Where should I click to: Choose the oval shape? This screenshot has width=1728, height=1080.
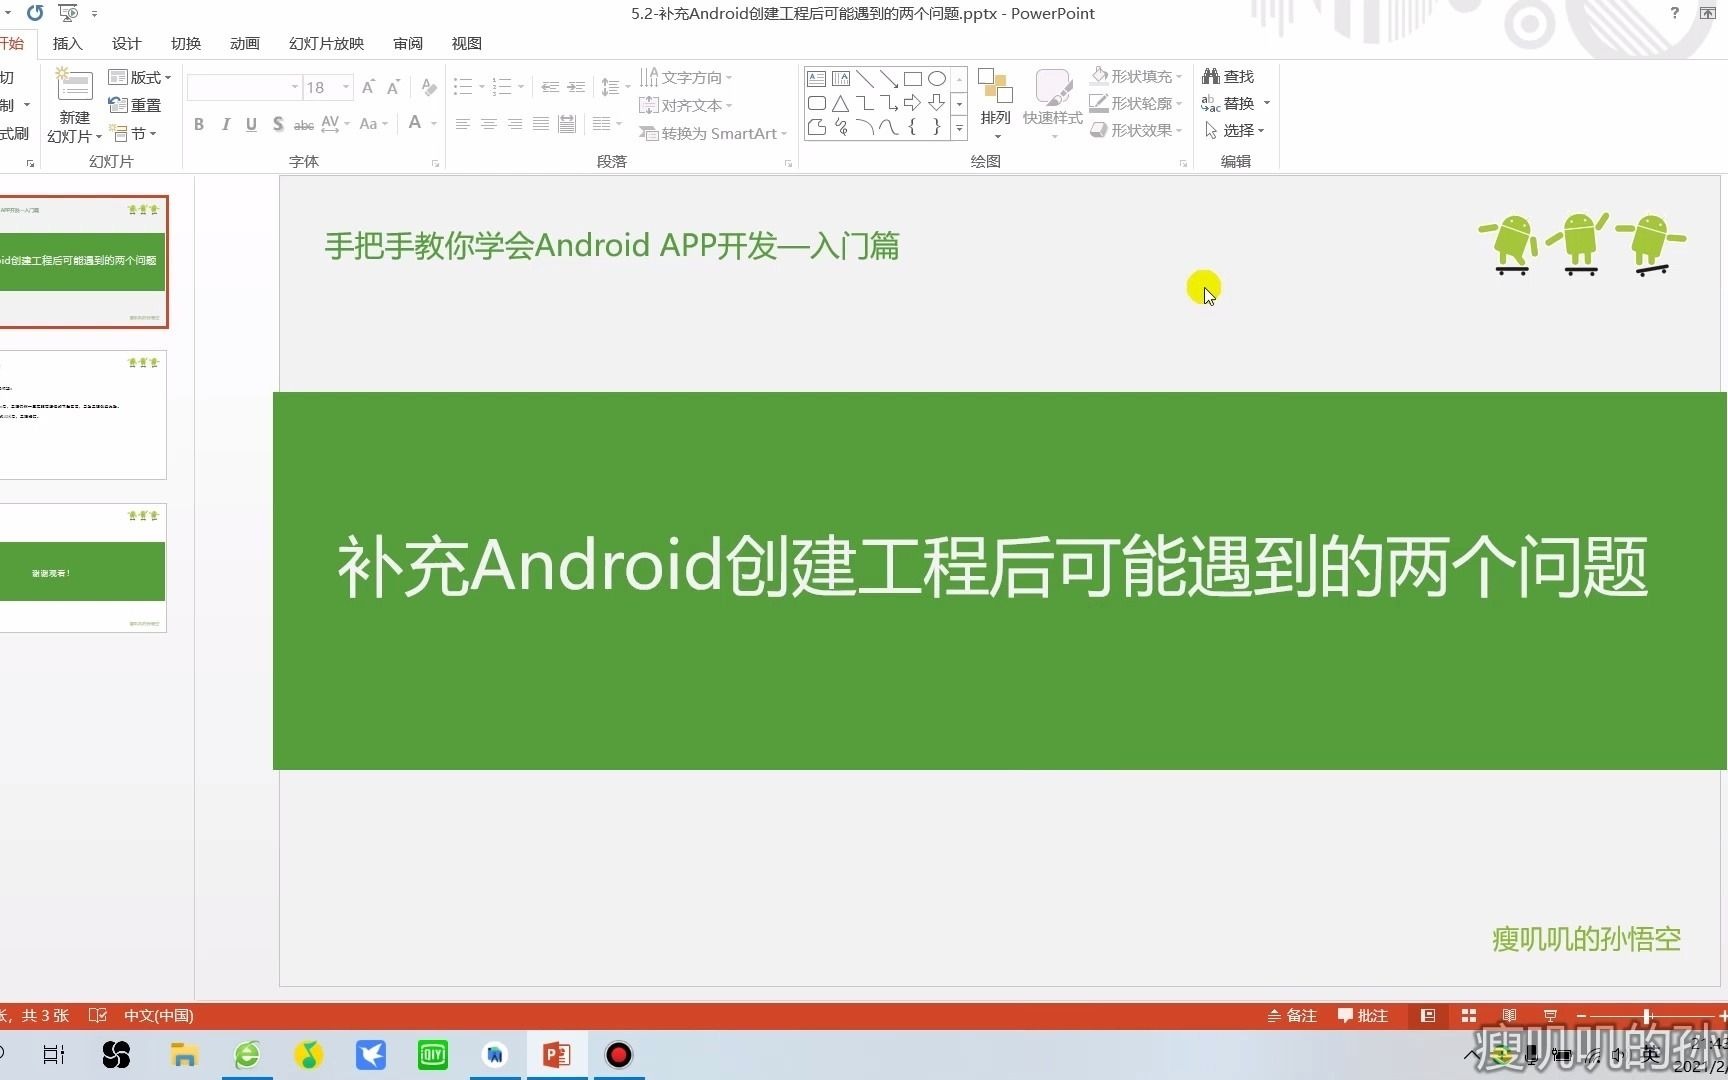coord(937,79)
